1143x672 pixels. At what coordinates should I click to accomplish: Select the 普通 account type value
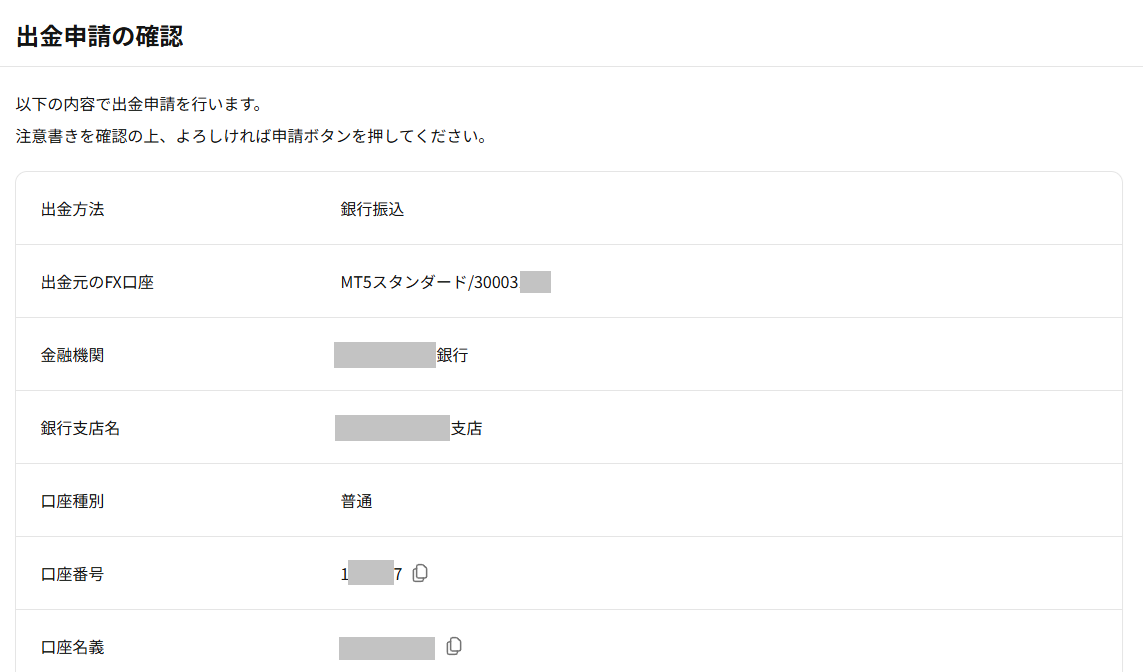(x=356, y=501)
